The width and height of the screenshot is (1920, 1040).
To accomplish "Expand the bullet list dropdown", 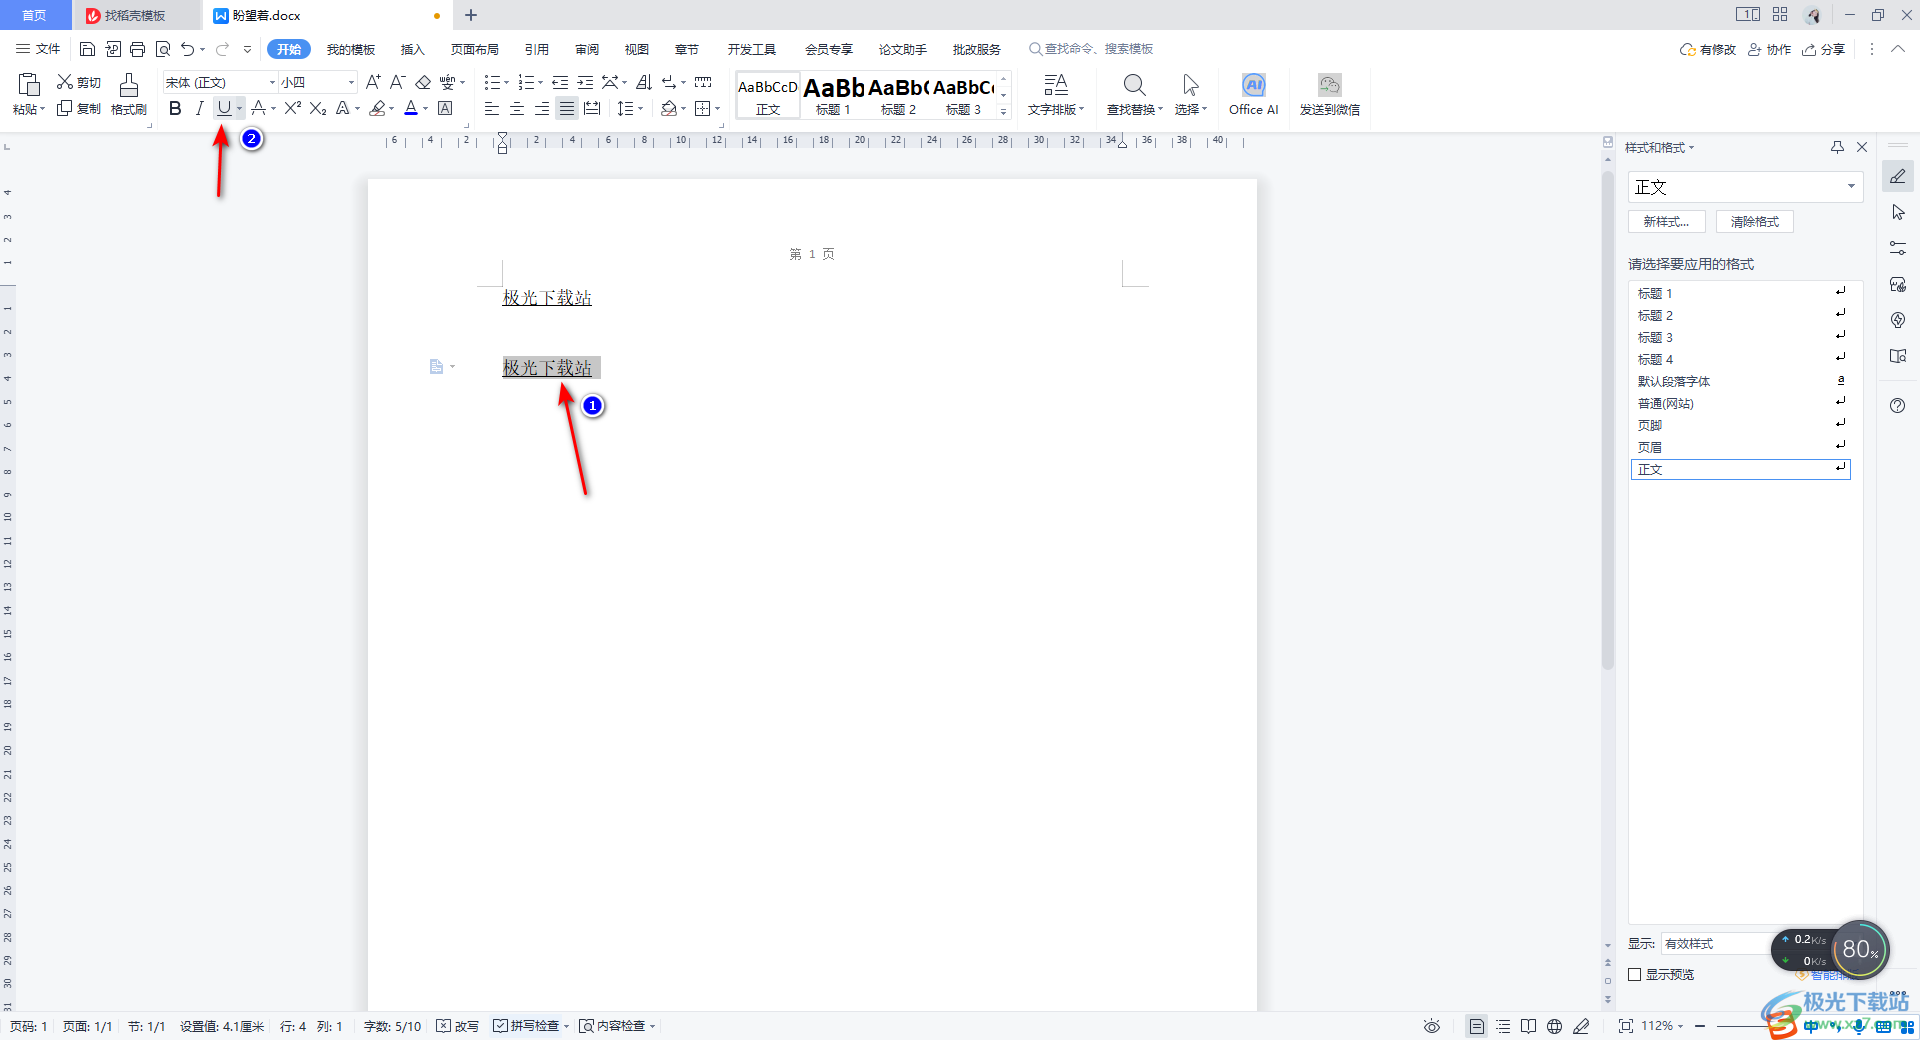I will (x=506, y=82).
